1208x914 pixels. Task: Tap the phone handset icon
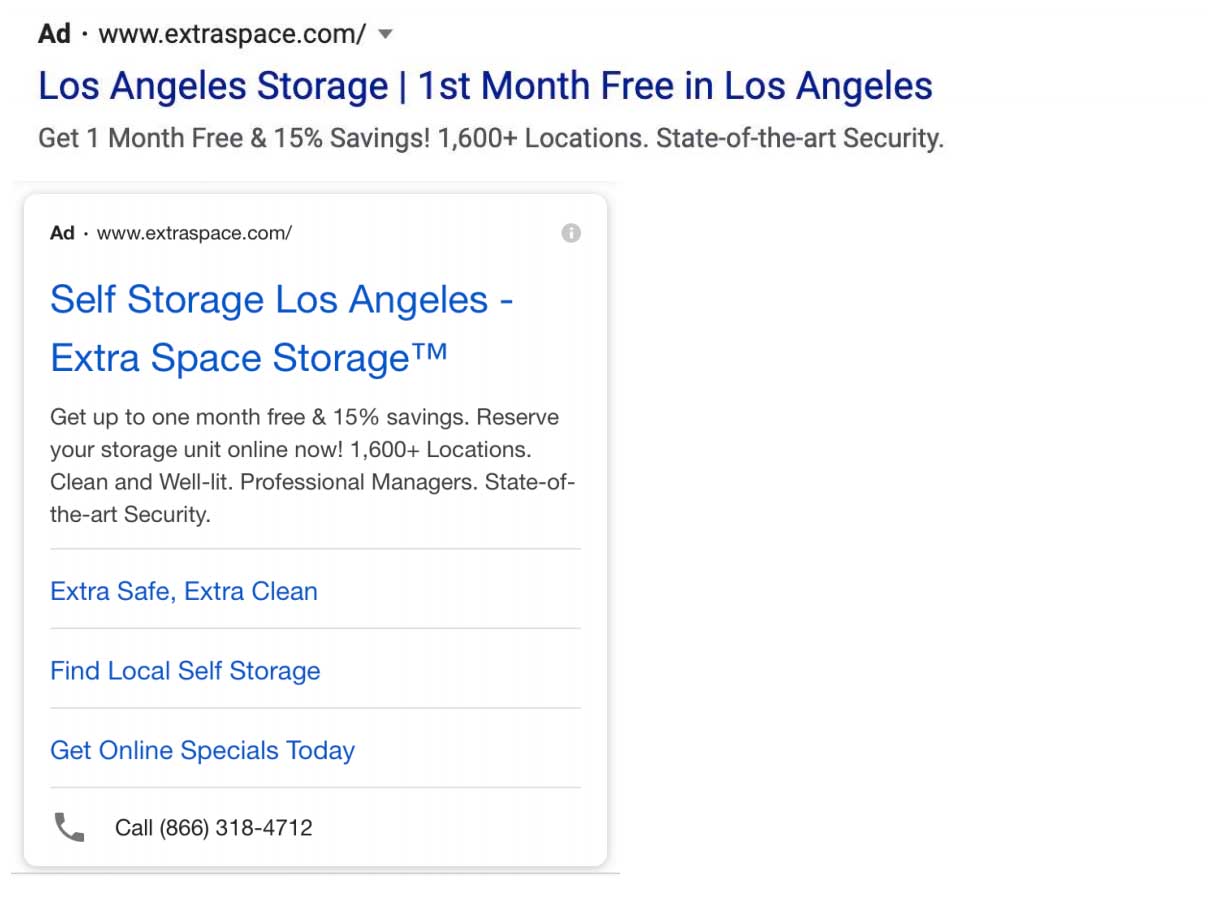coord(69,827)
